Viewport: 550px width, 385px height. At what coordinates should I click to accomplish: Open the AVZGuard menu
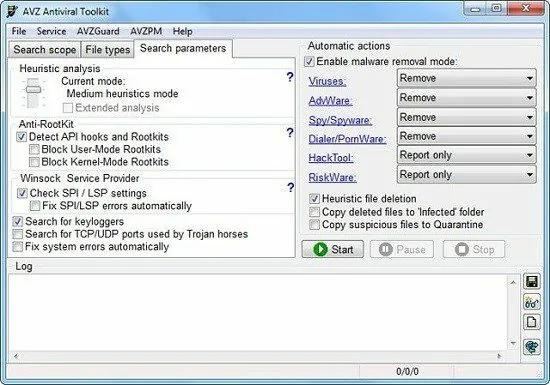coord(98,31)
